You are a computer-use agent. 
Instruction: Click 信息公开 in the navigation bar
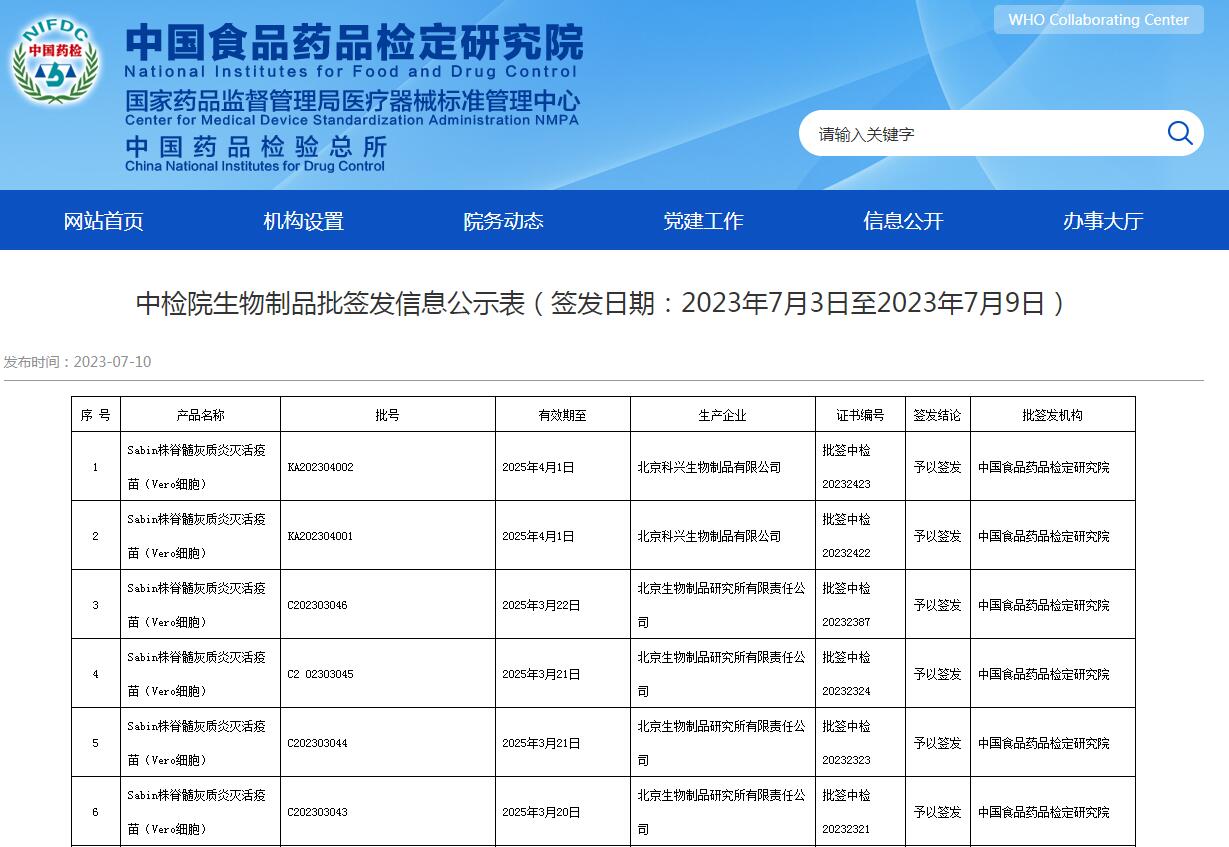(x=903, y=221)
